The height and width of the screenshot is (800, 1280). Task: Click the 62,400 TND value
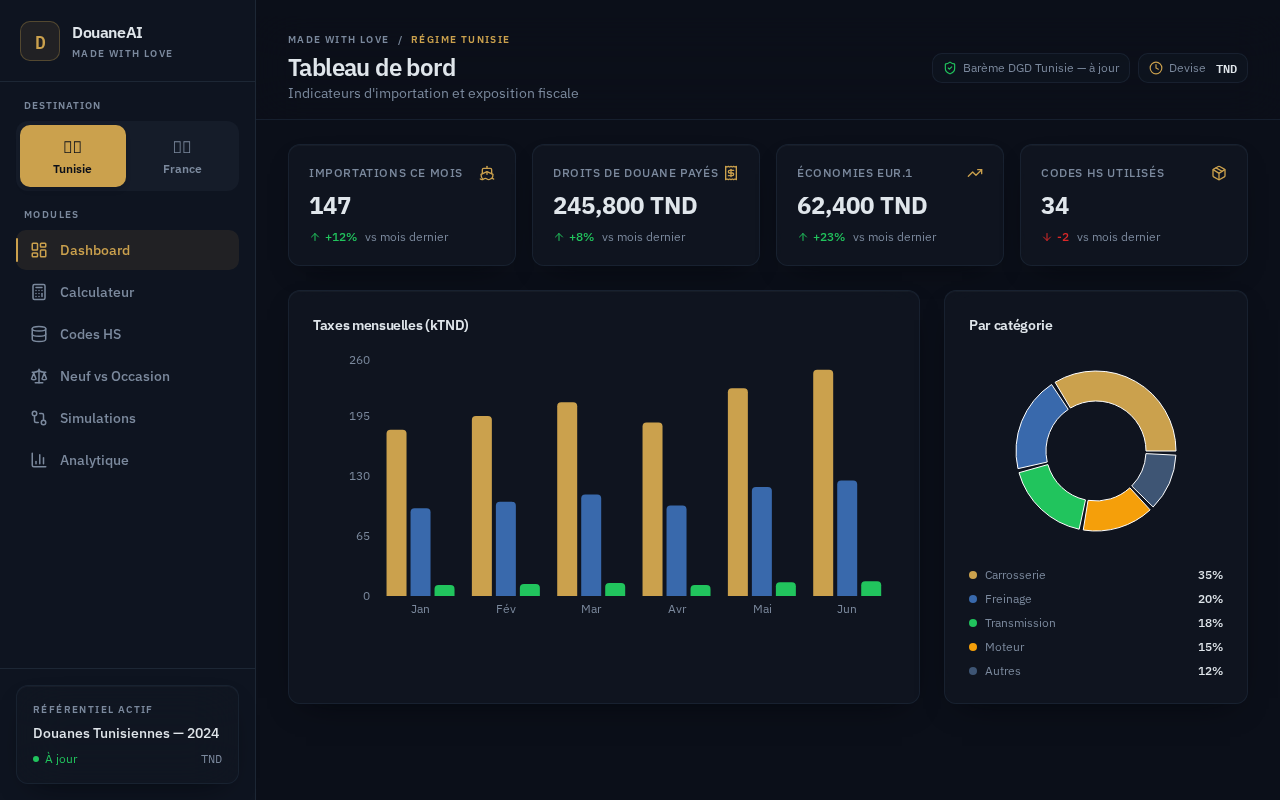tap(862, 206)
